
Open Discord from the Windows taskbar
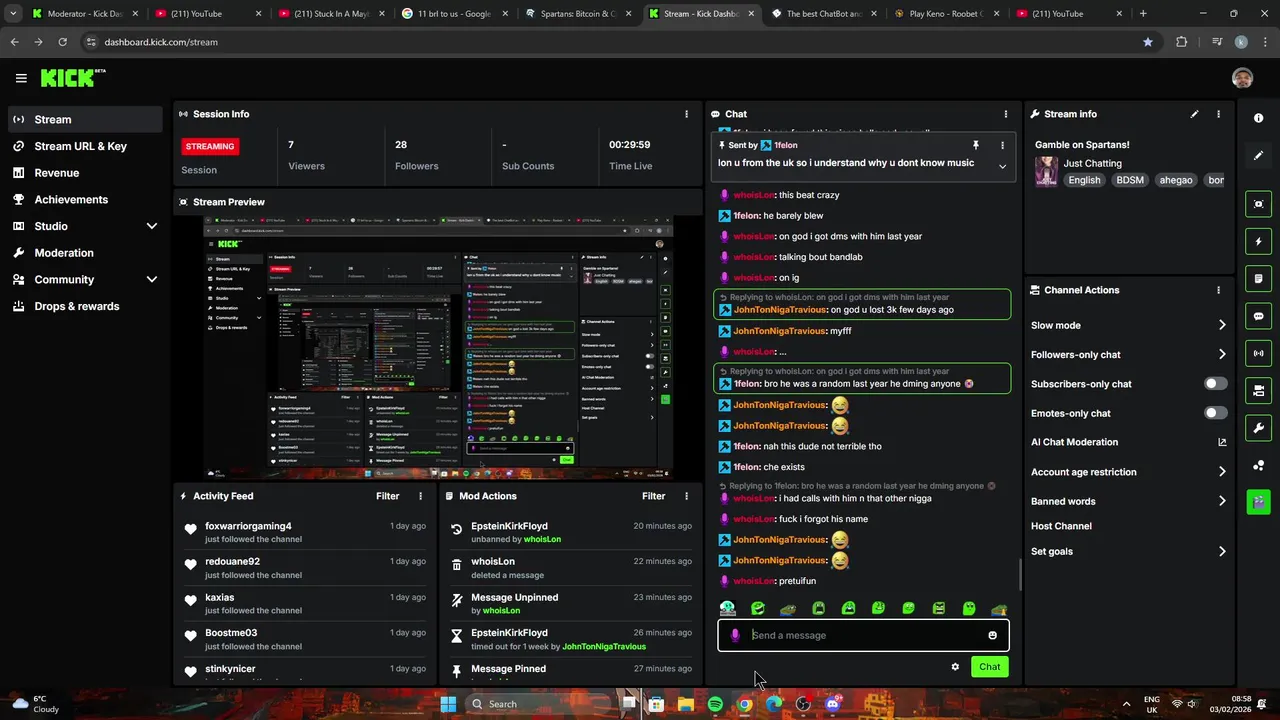click(833, 704)
